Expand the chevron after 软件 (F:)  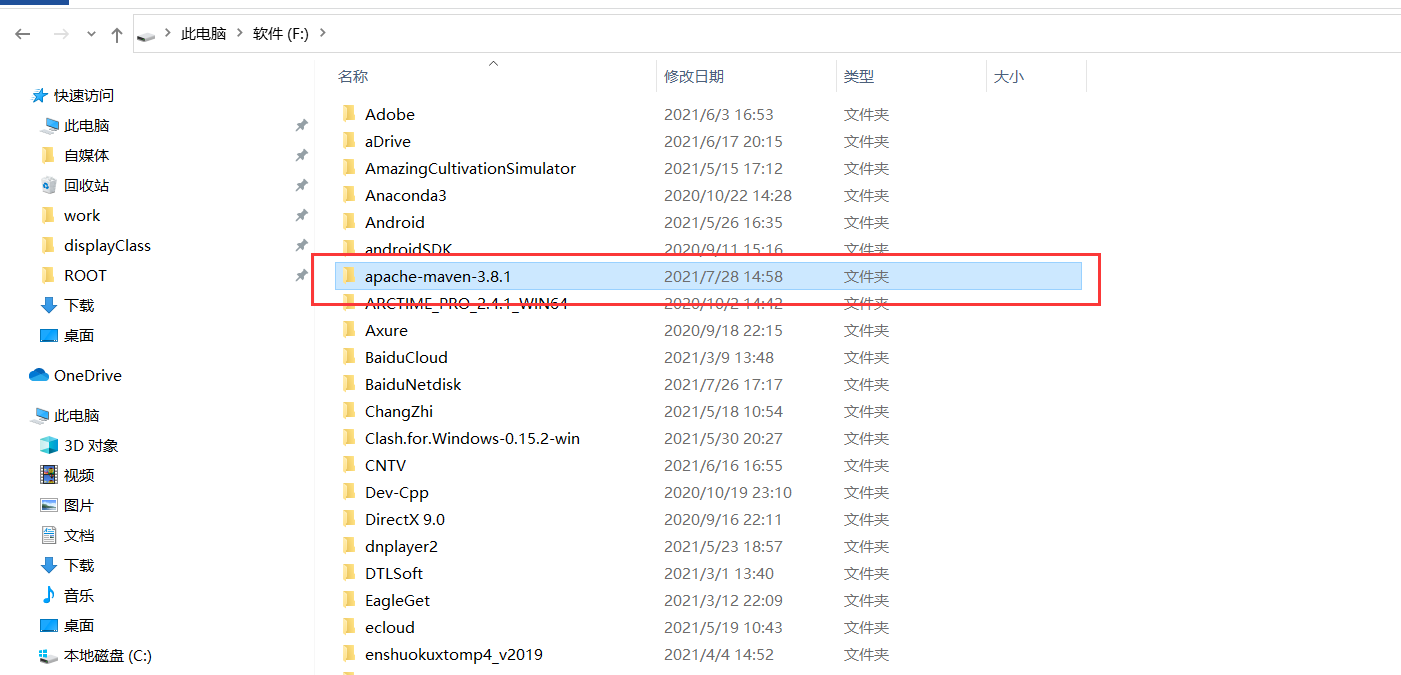pos(322,33)
